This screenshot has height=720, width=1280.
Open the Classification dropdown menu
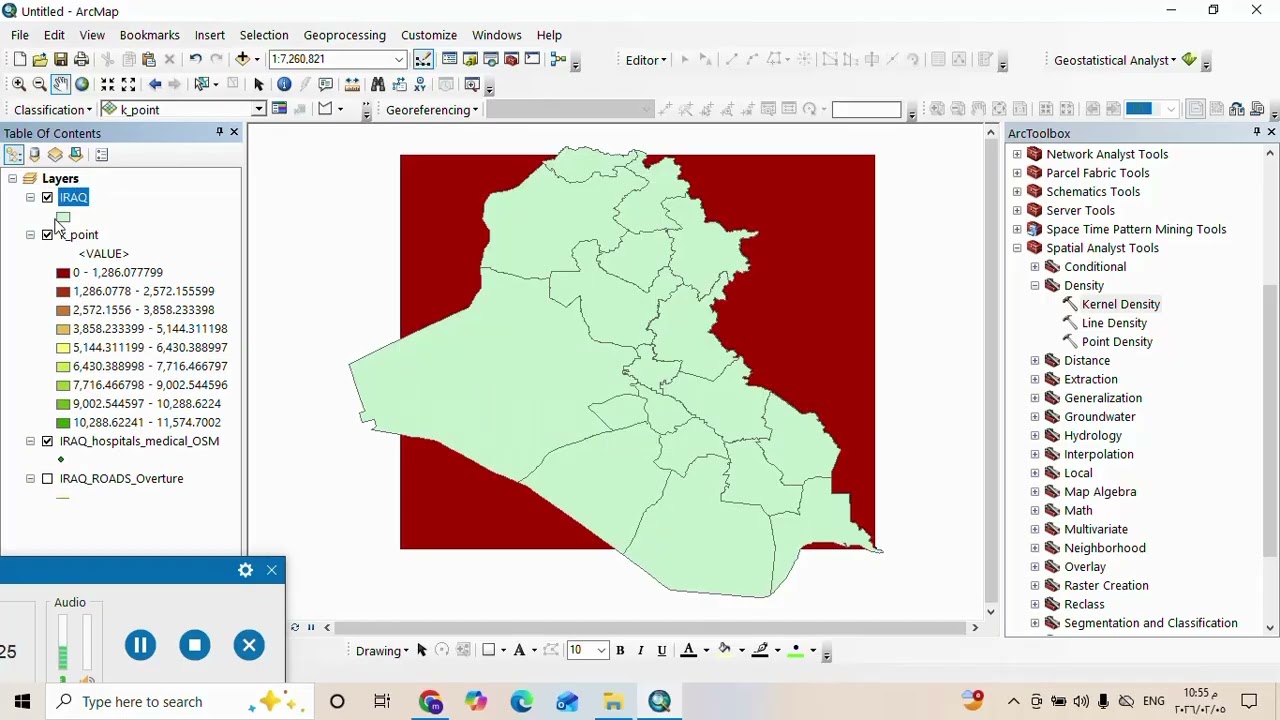tap(53, 110)
